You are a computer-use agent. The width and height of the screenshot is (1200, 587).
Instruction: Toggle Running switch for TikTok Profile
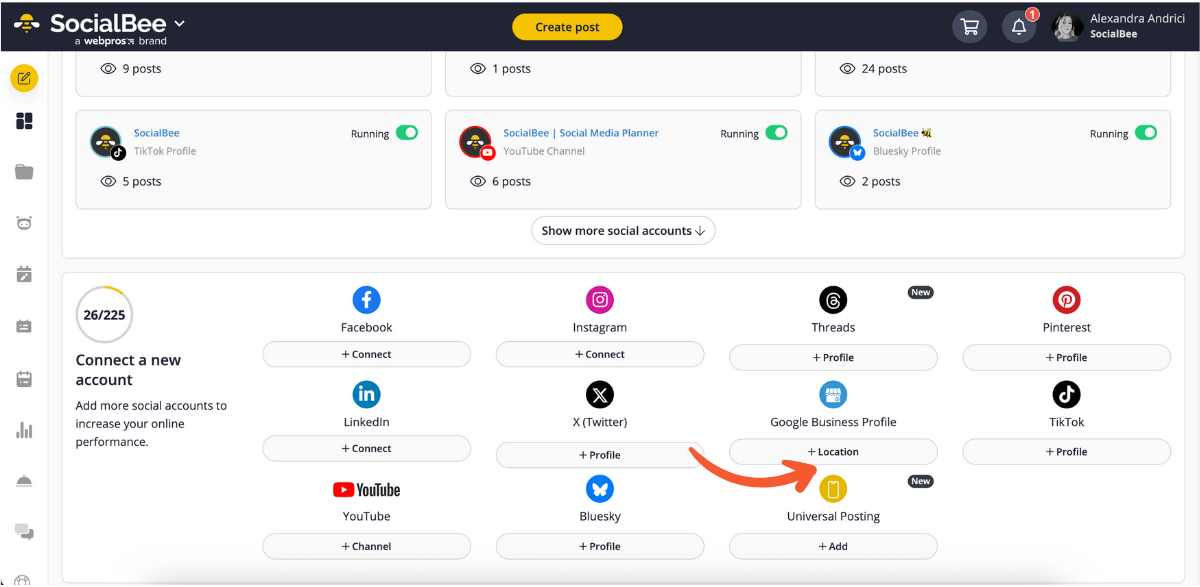(x=407, y=133)
